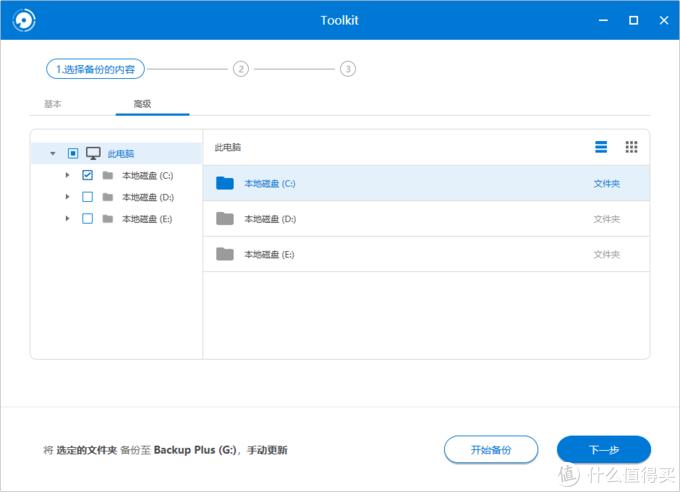The height and width of the screenshot is (492, 680).
Task: Click the gray folder icon for 本地磁盘 (E:) in list
Action: pyautogui.click(x=225, y=254)
